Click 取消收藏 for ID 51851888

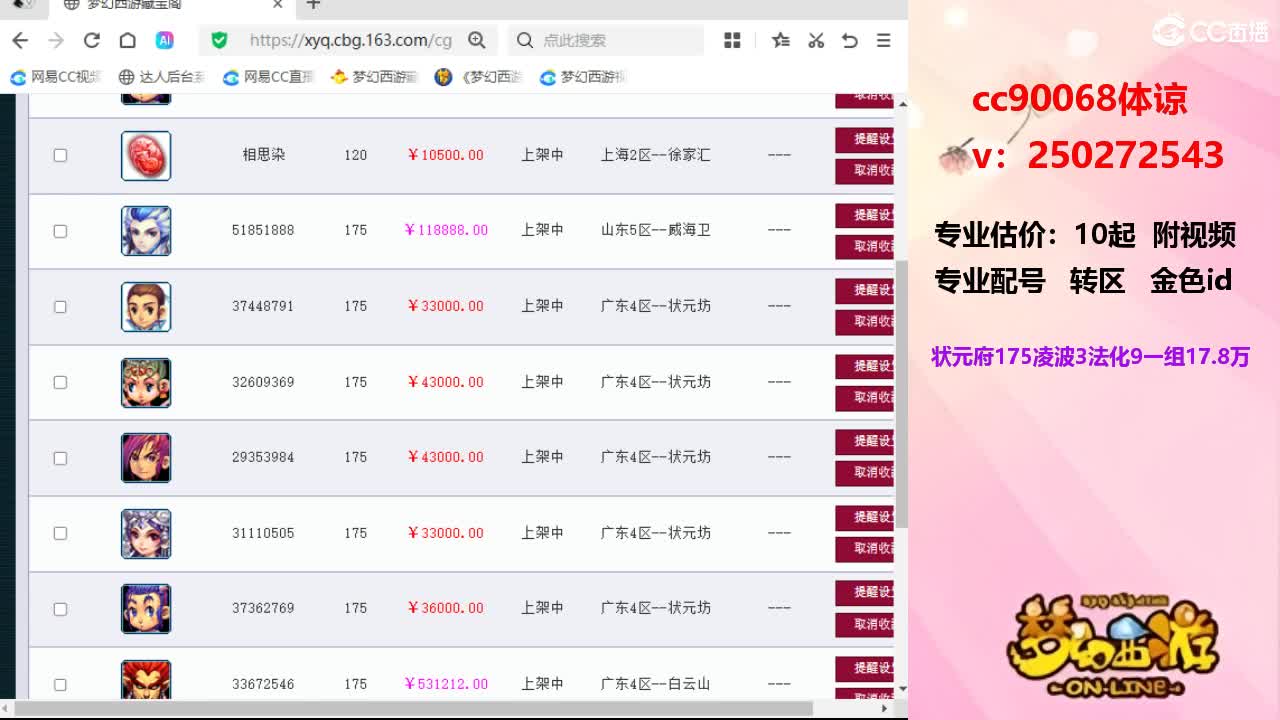pos(864,246)
